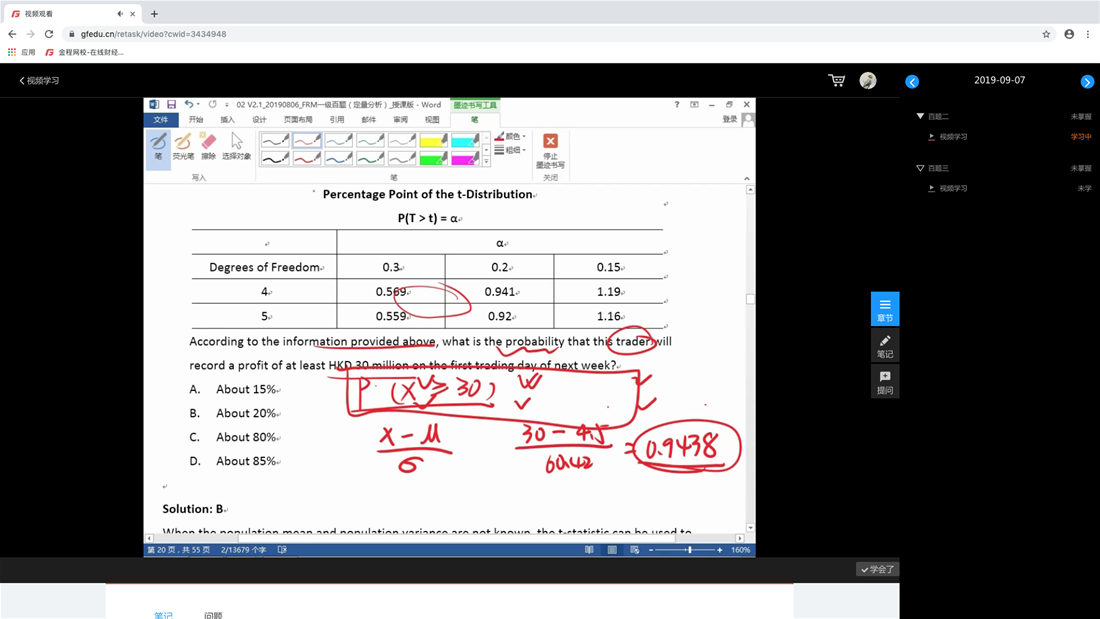Switch to Word print layout view
1100x619 pixels.
[612, 550]
